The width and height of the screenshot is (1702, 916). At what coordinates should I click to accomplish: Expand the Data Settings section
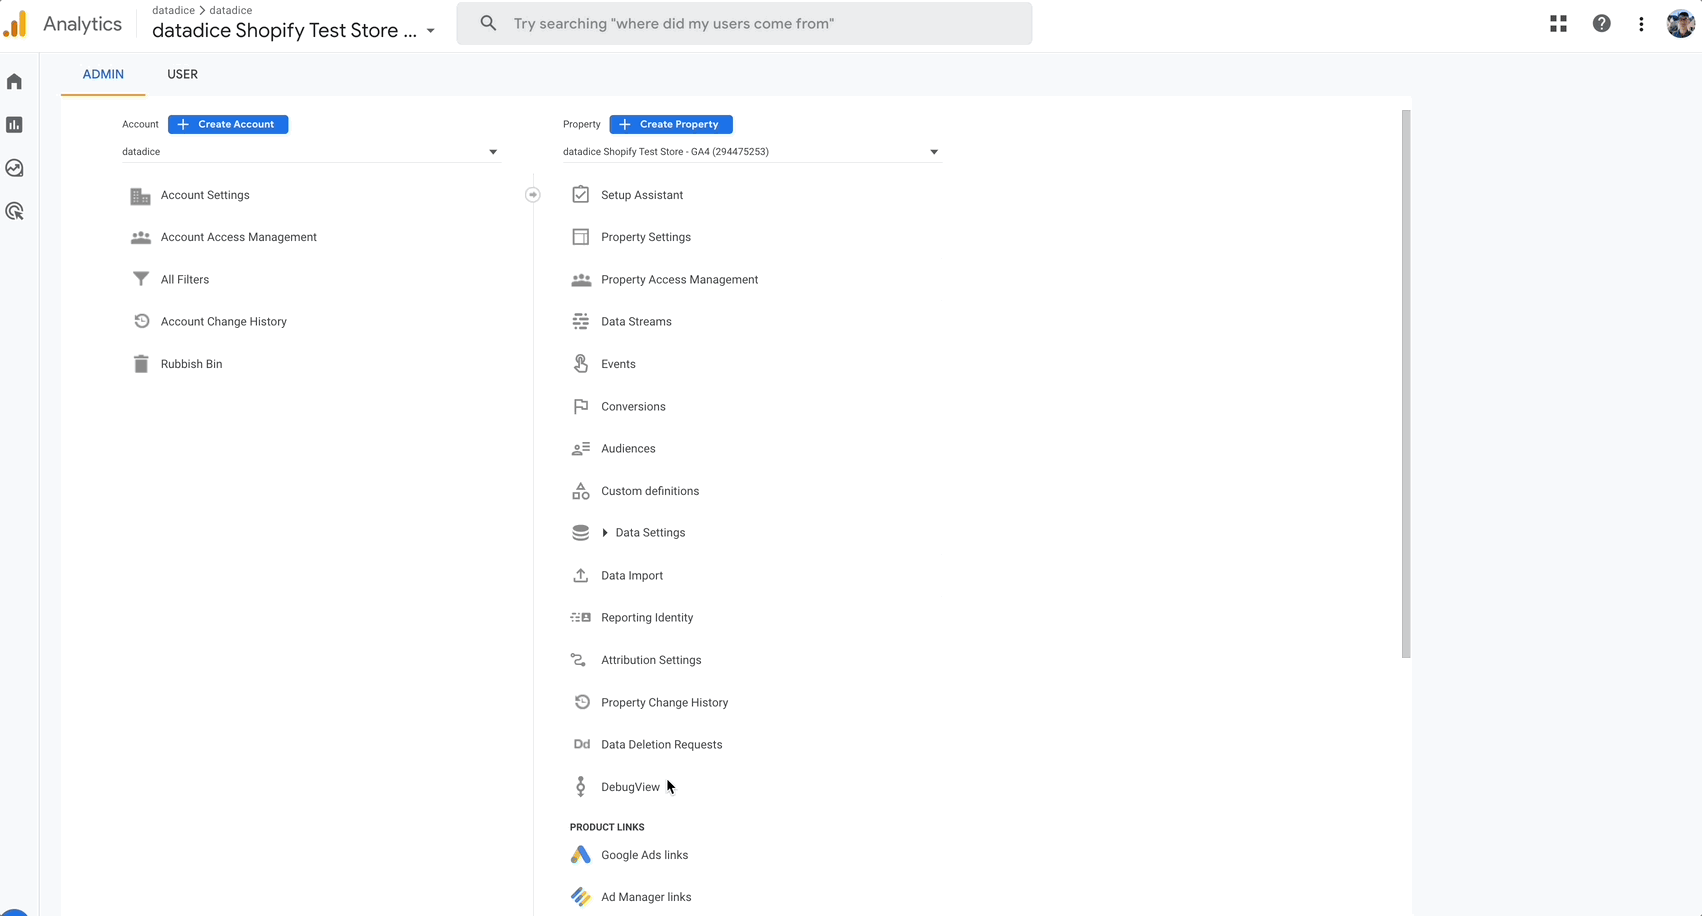coord(605,533)
